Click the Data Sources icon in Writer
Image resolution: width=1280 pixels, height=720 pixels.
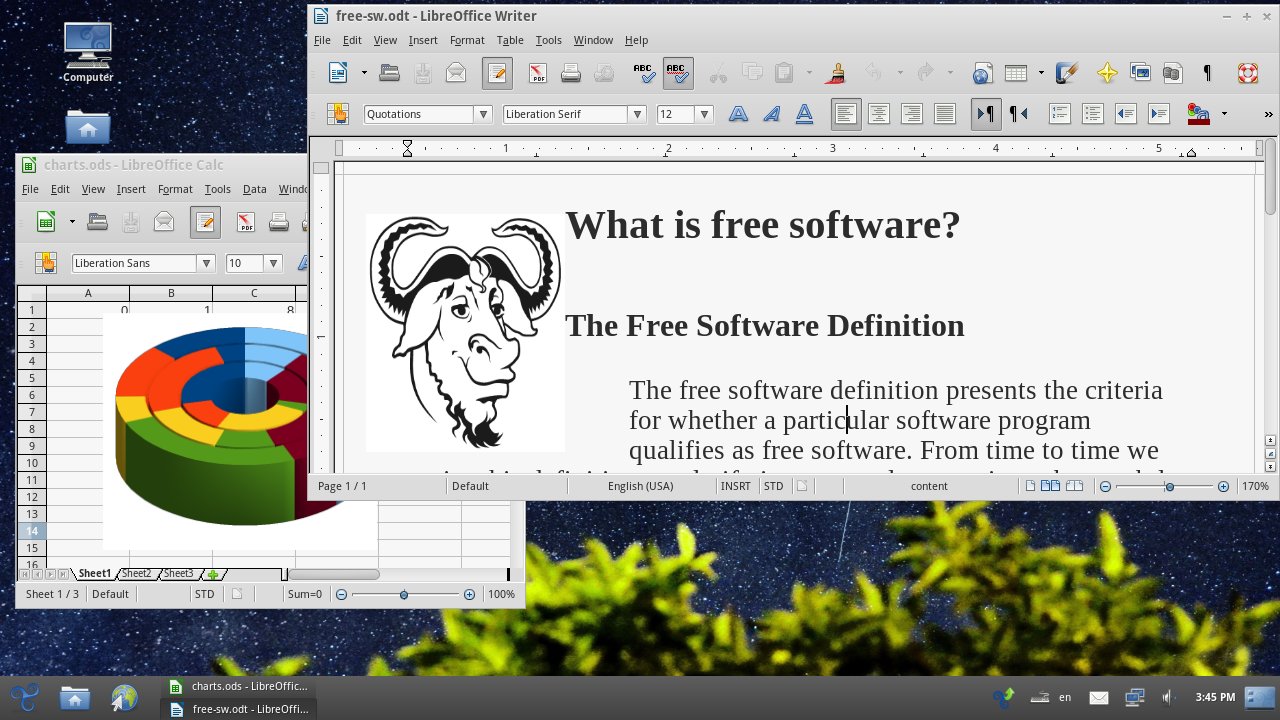pyautogui.click(x=1172, y=72)
